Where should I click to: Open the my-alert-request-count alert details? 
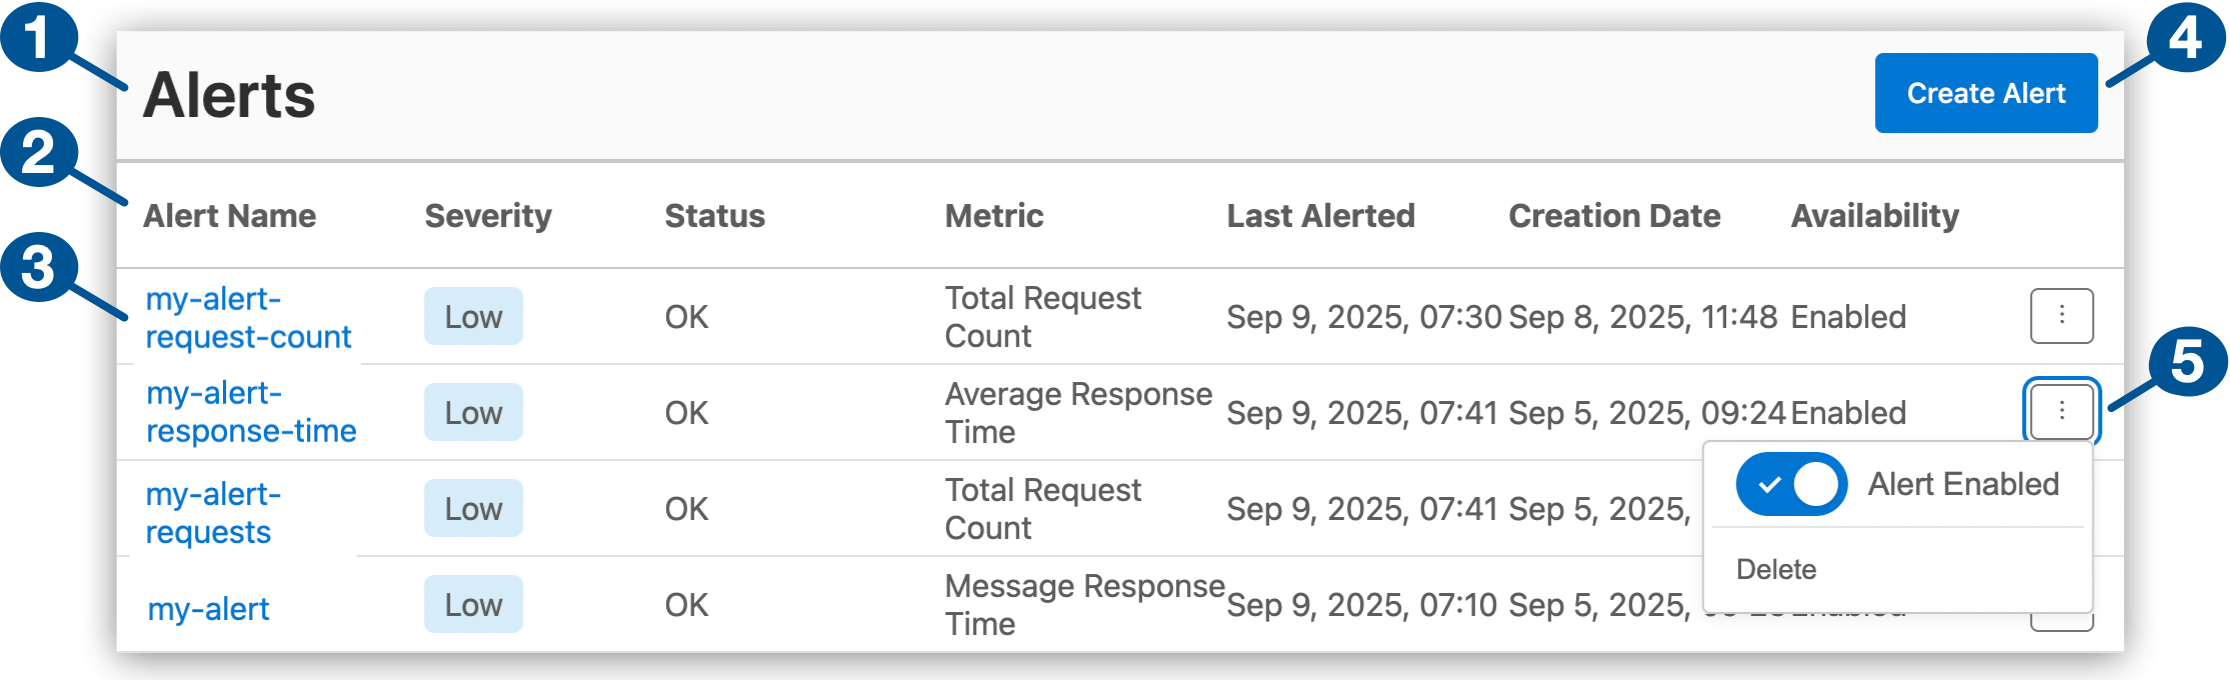tap(249, 317)
